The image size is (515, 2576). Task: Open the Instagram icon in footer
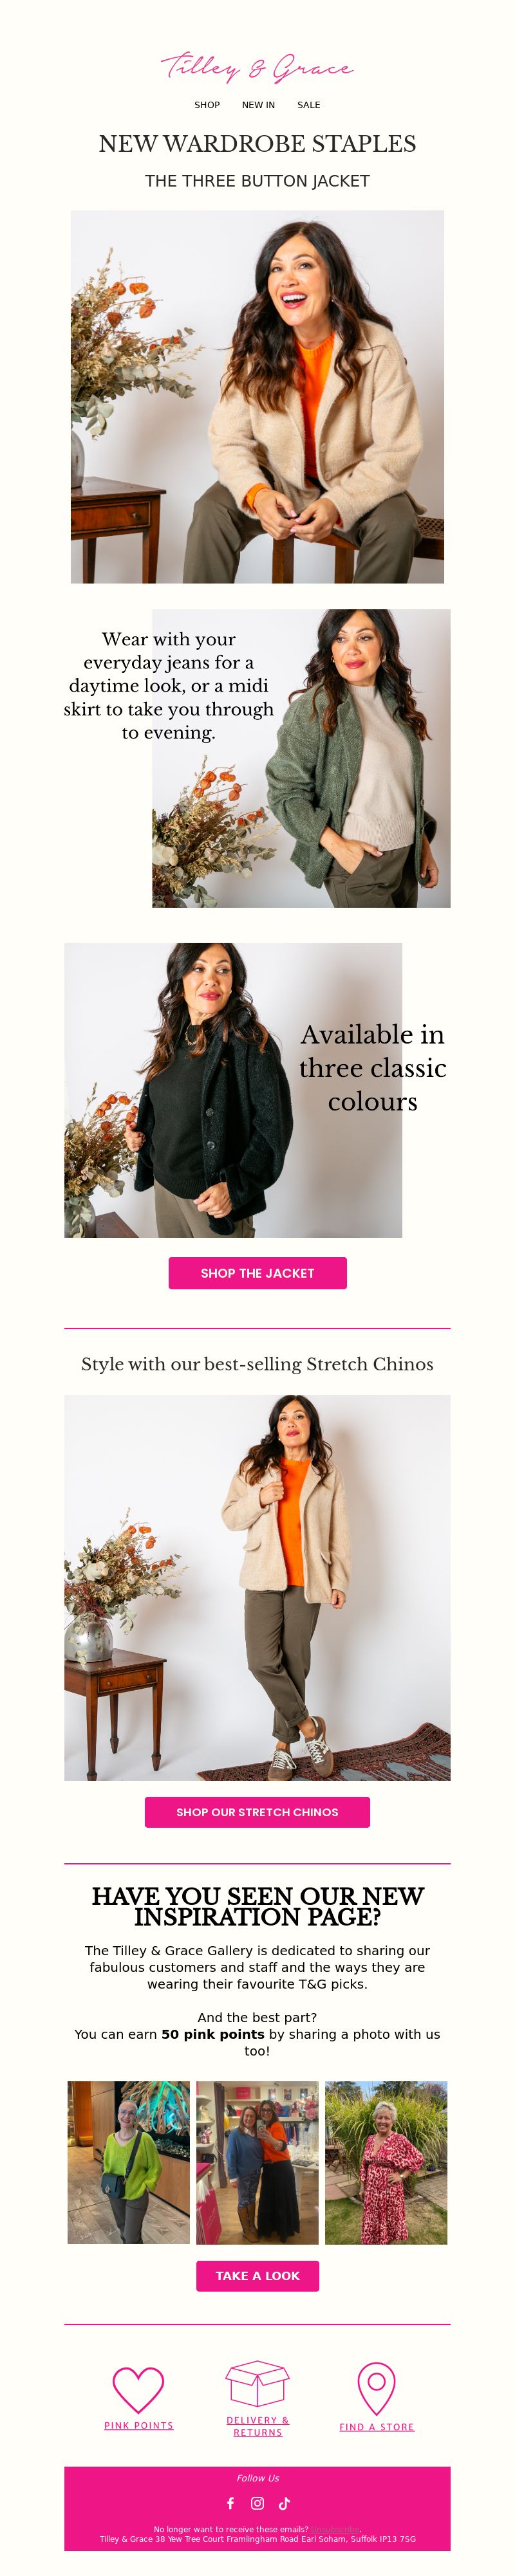pyautogui.click(x=257, y=2503)
